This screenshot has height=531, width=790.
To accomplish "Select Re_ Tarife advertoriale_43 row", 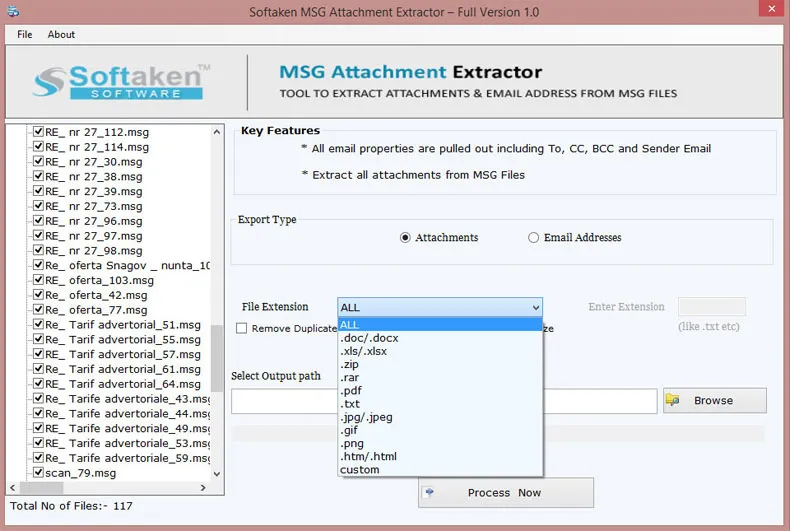I will (127, 399).
